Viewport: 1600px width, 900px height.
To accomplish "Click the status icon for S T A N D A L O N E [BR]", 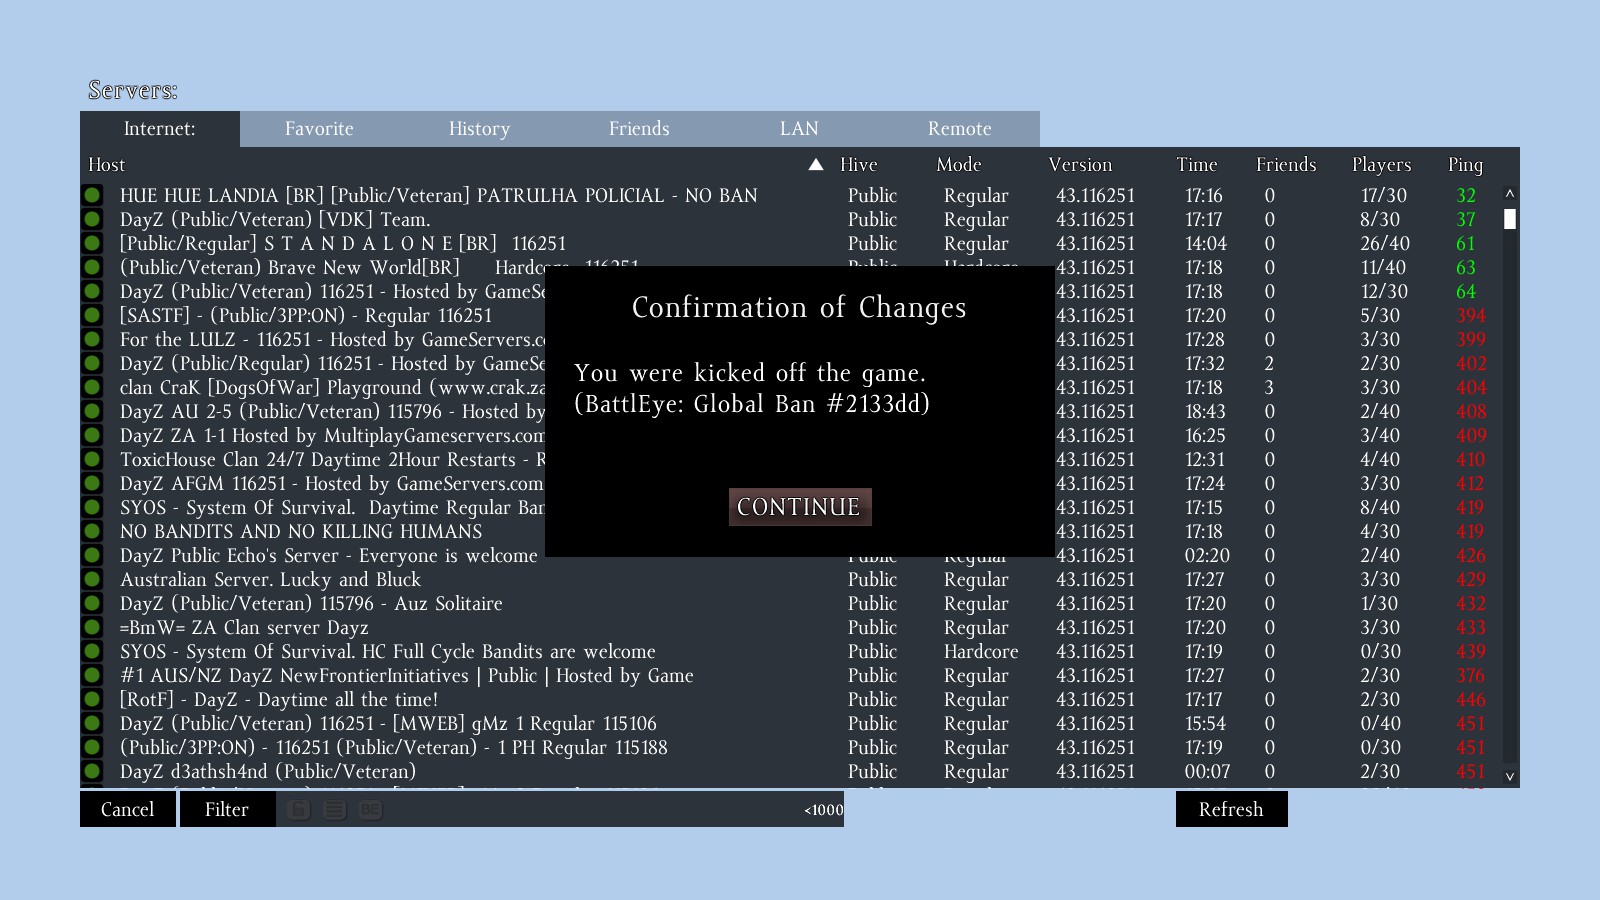I will (92, 243).
